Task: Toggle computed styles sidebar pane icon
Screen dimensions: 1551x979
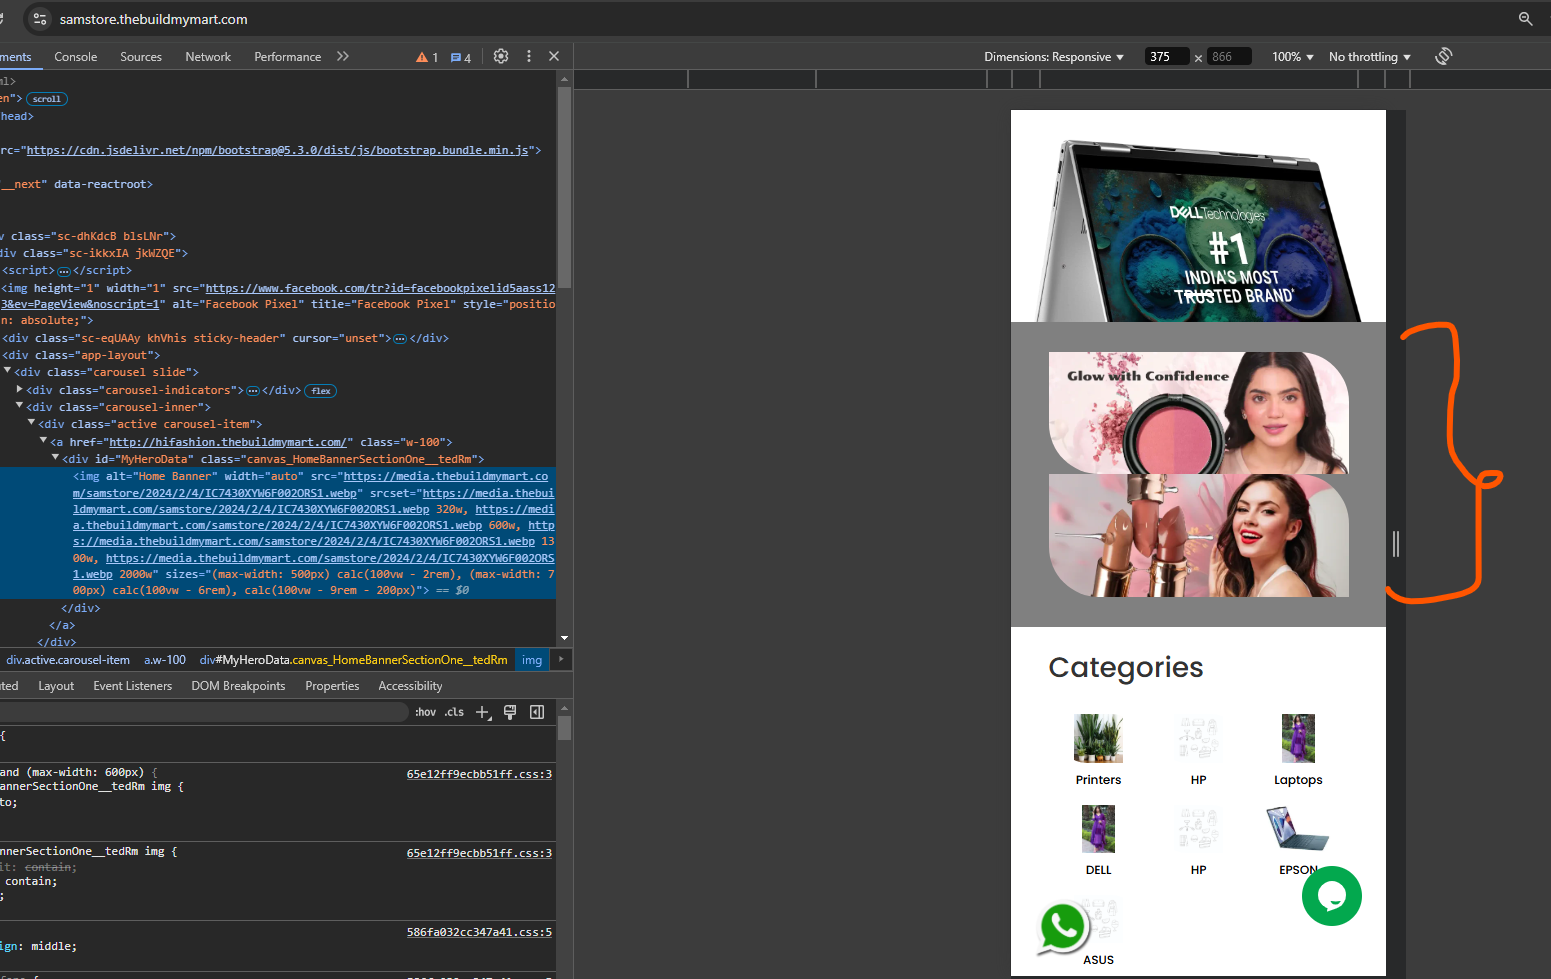Action: pyautogui.click(x=537, y=712)
